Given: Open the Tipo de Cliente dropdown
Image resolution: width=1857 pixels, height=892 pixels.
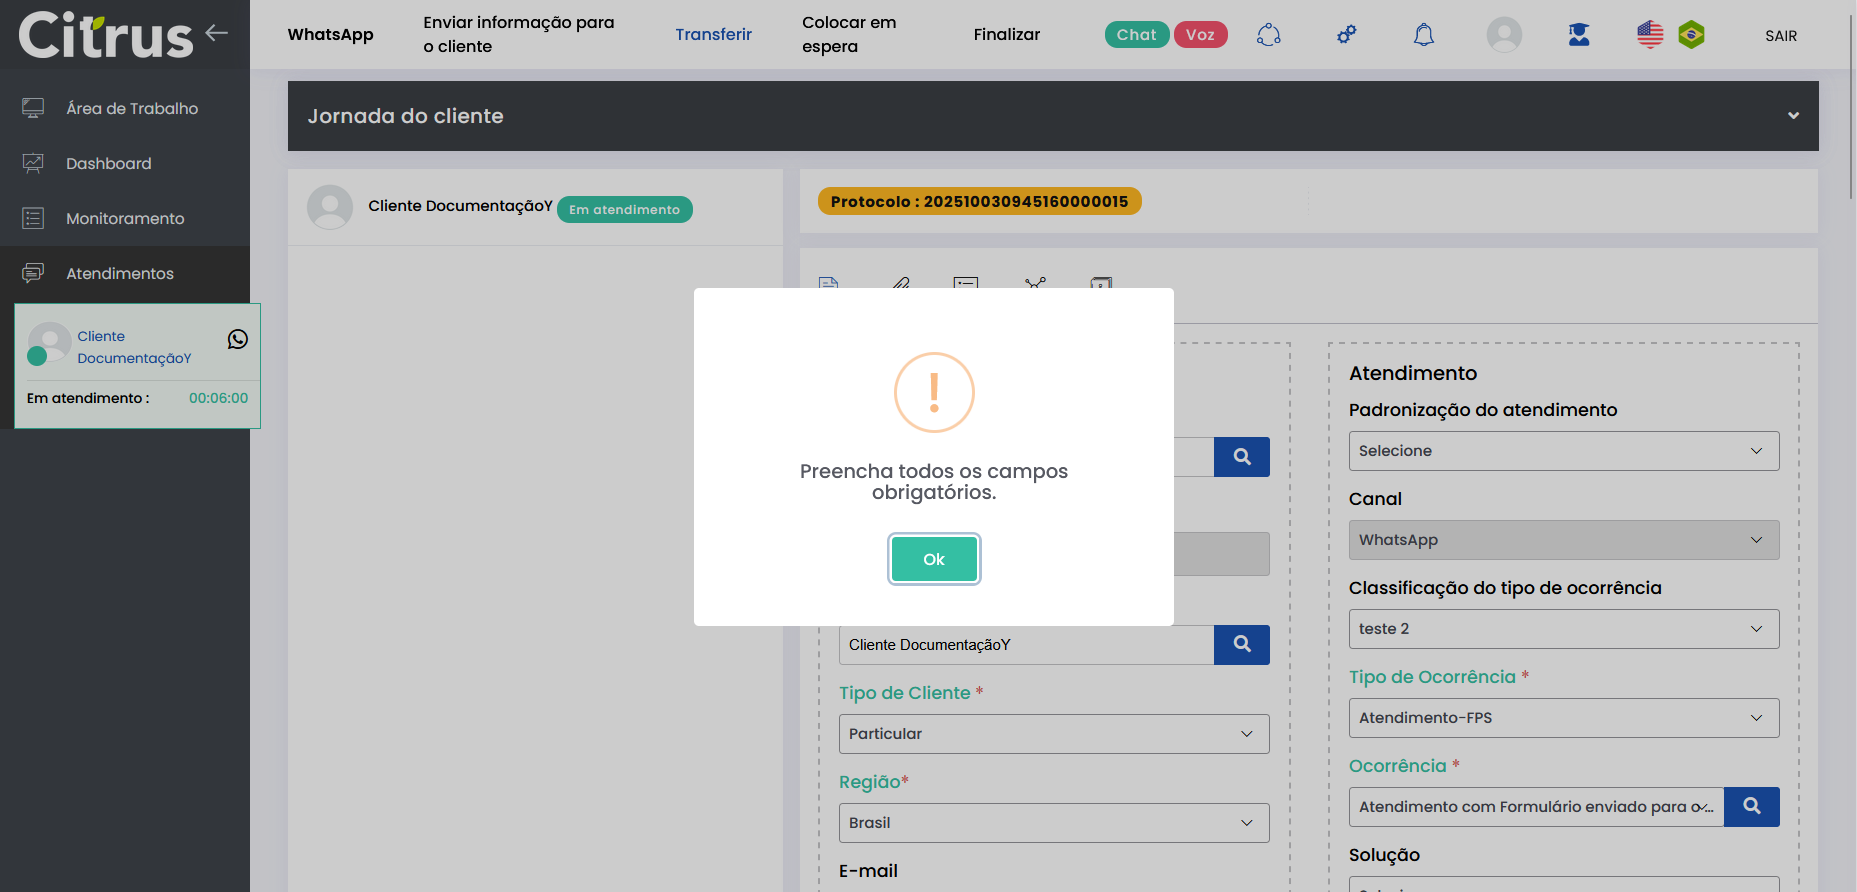Looking at the screenshot, I should tap(1053, 734).
